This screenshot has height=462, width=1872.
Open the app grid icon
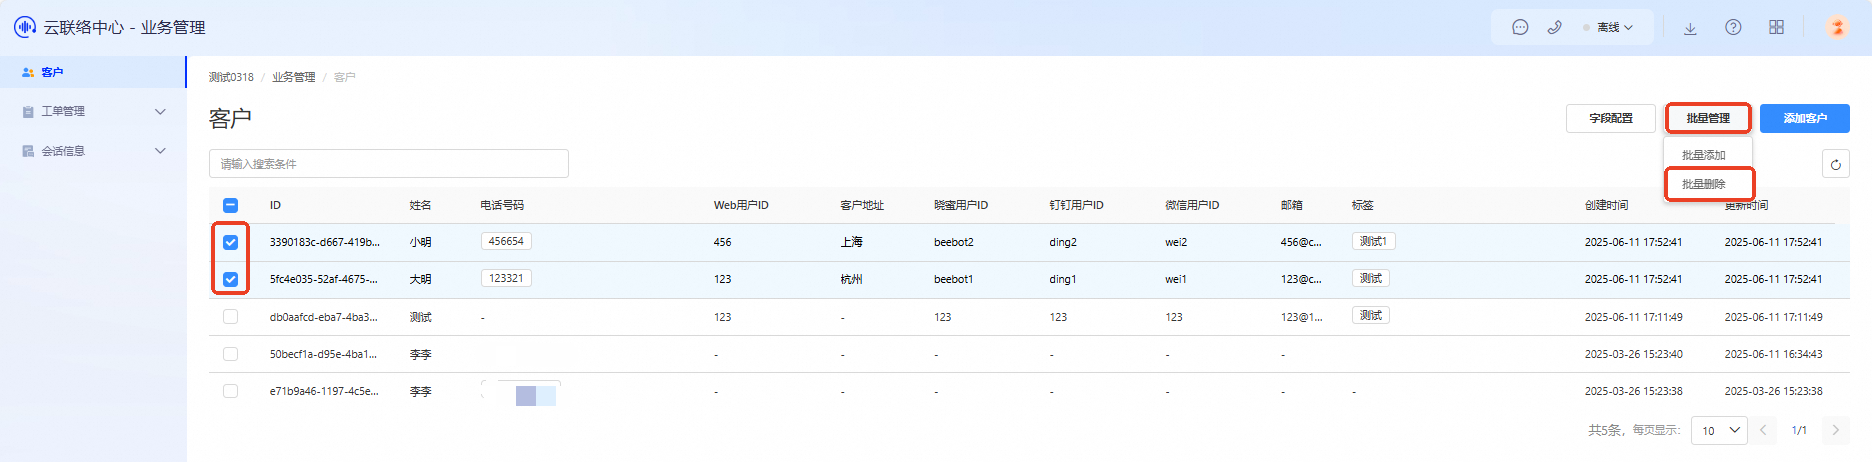(1776, 28)
